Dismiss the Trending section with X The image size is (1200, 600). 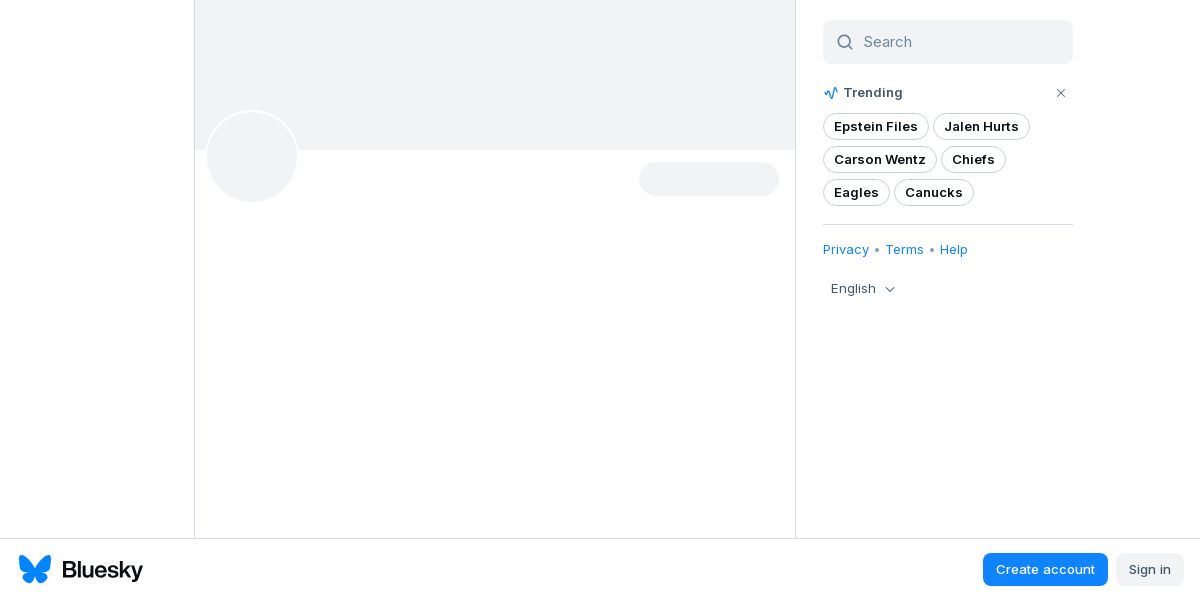click(x=1061, y=93)
